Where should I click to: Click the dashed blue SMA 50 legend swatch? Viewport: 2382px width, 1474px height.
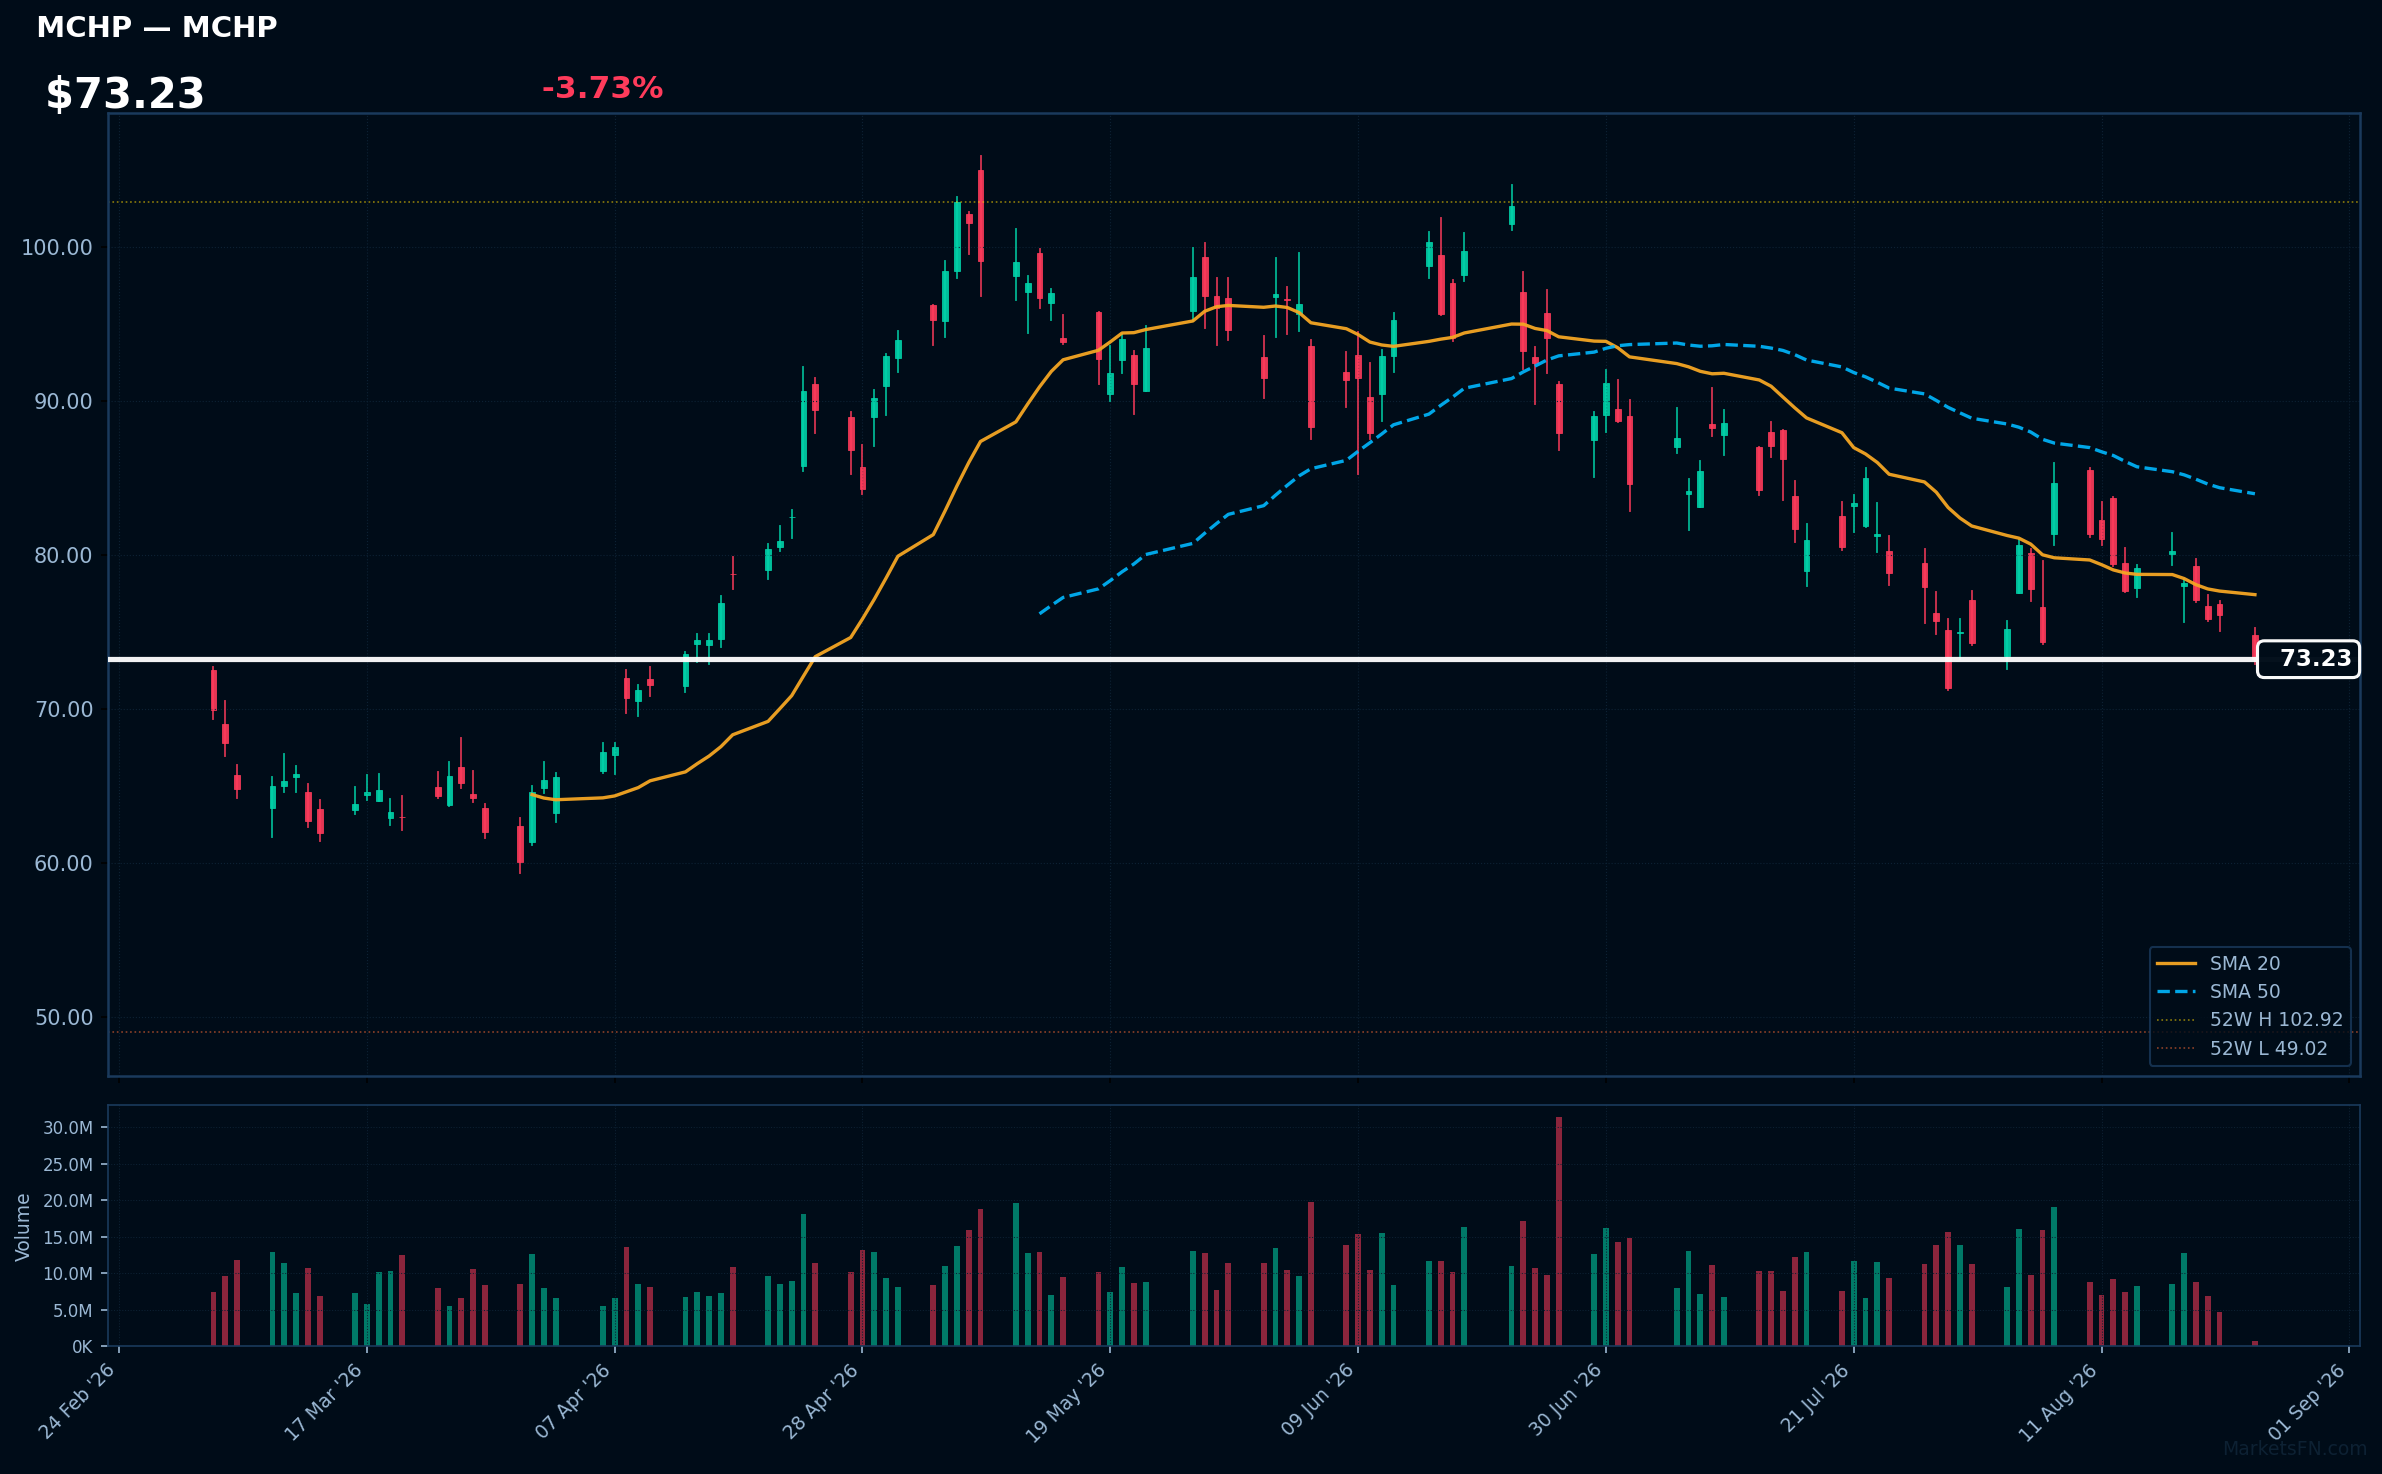2176,992
